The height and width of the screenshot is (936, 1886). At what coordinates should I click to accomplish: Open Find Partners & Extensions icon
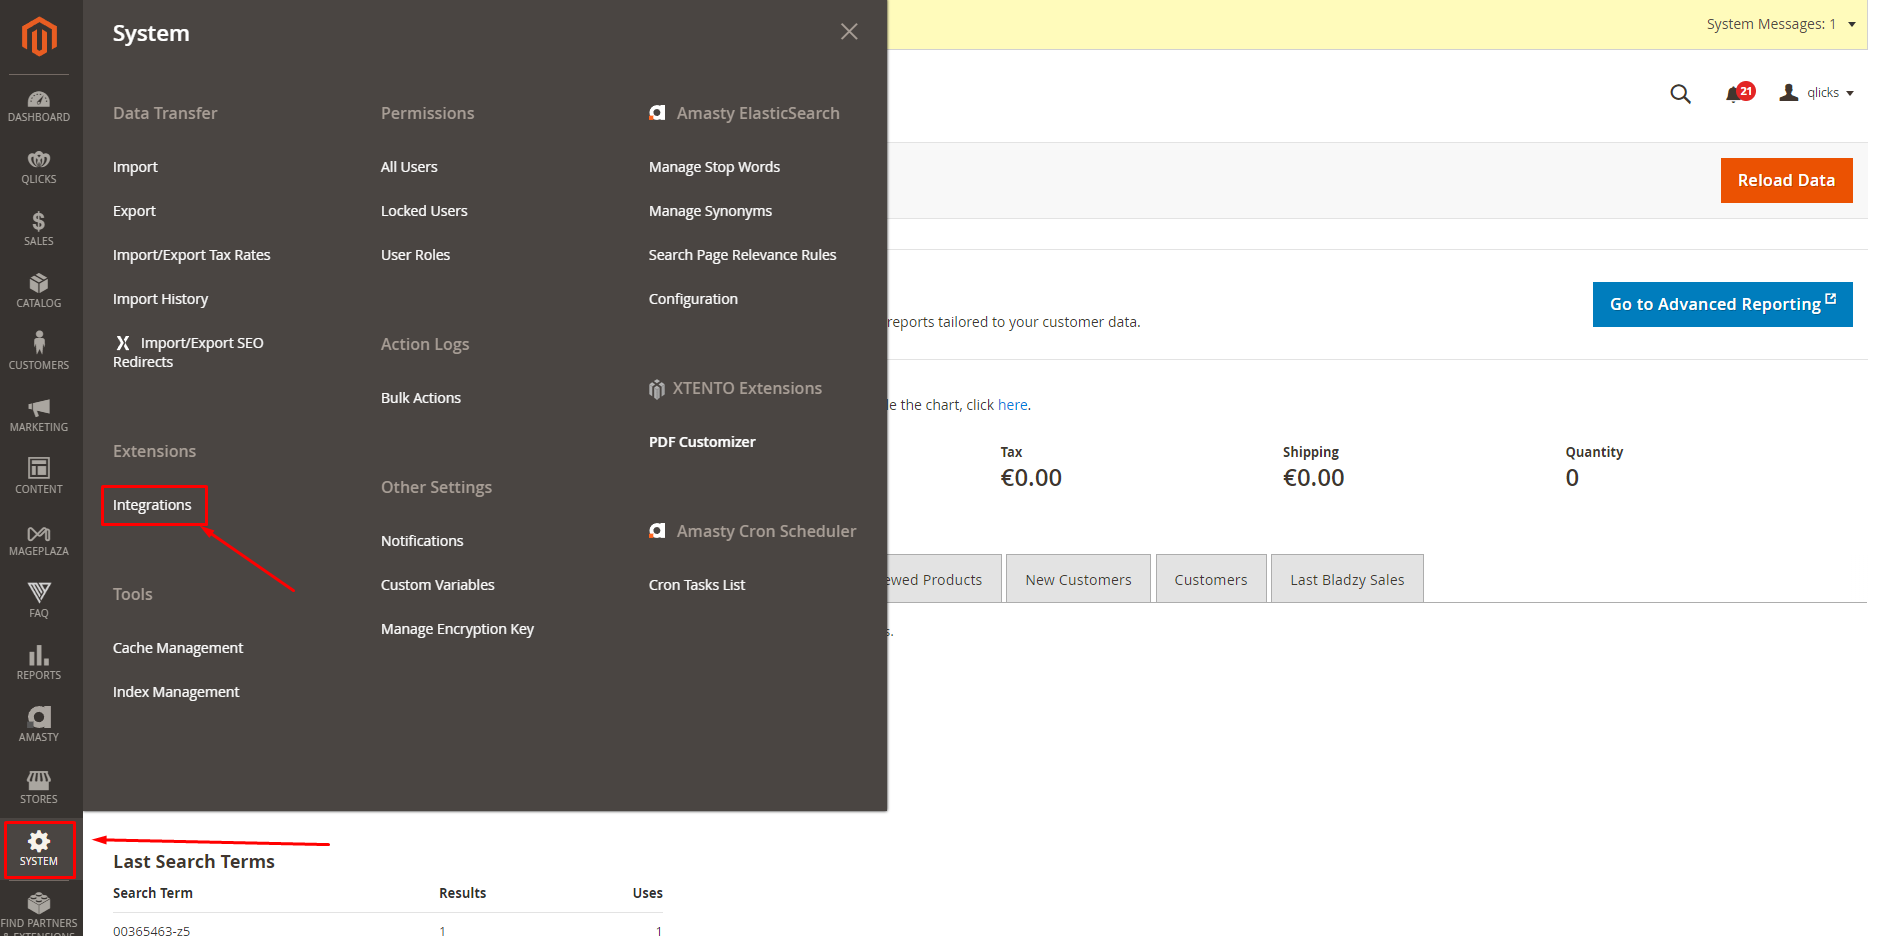[x=39, y=903]
